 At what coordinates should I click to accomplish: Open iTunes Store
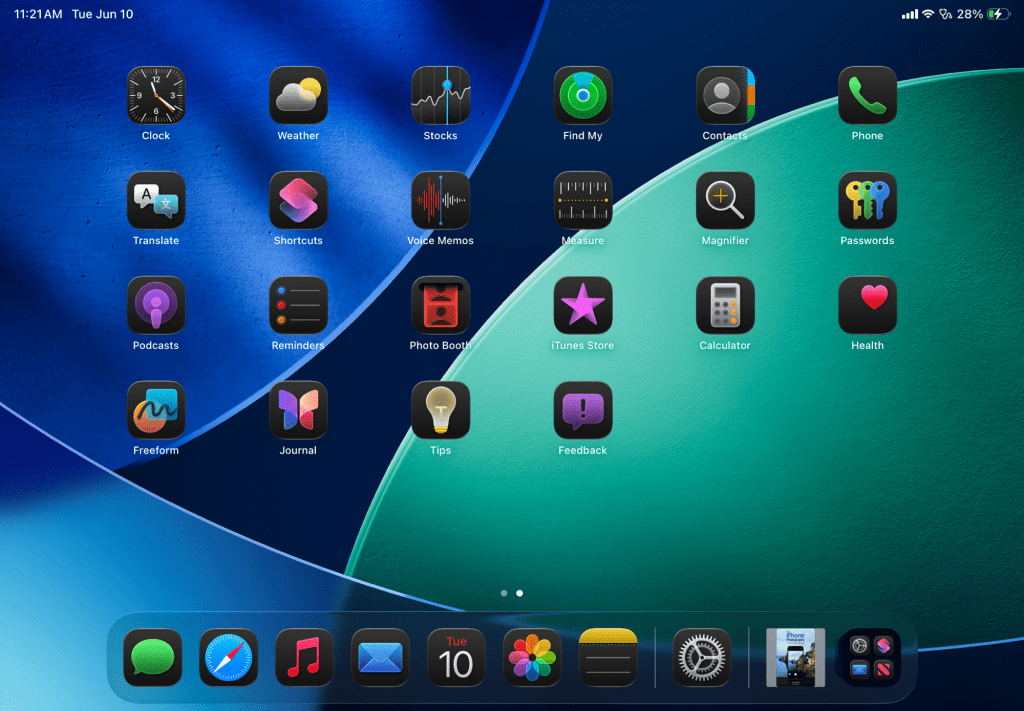click(x=583, y=305)
